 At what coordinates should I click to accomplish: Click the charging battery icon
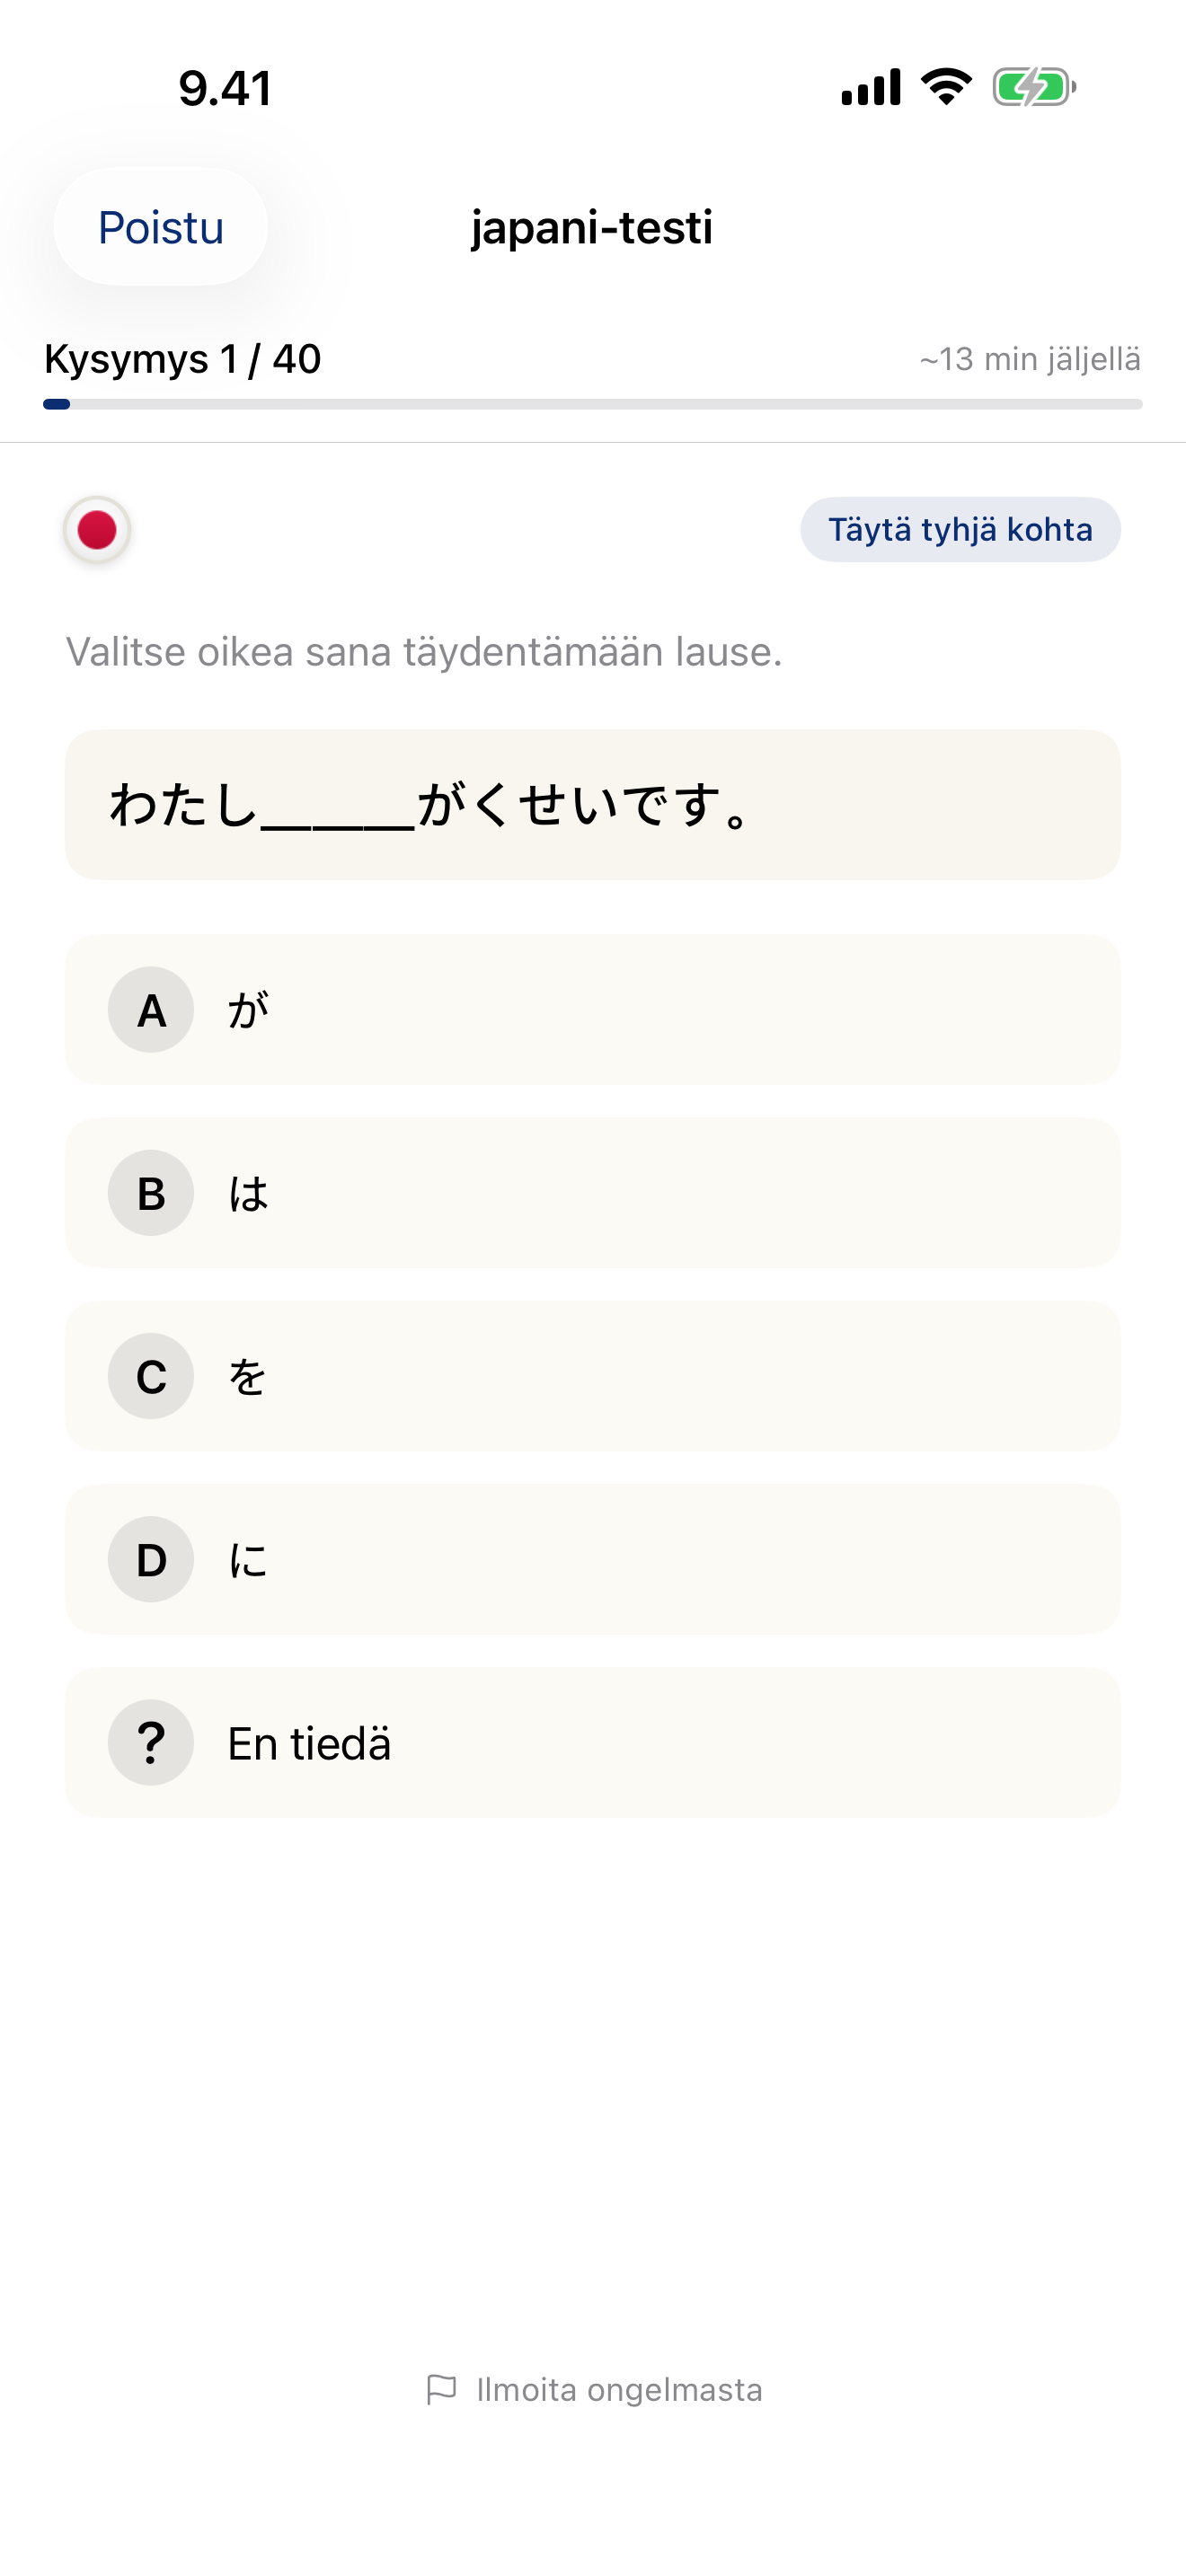[x=1034, y=88]
